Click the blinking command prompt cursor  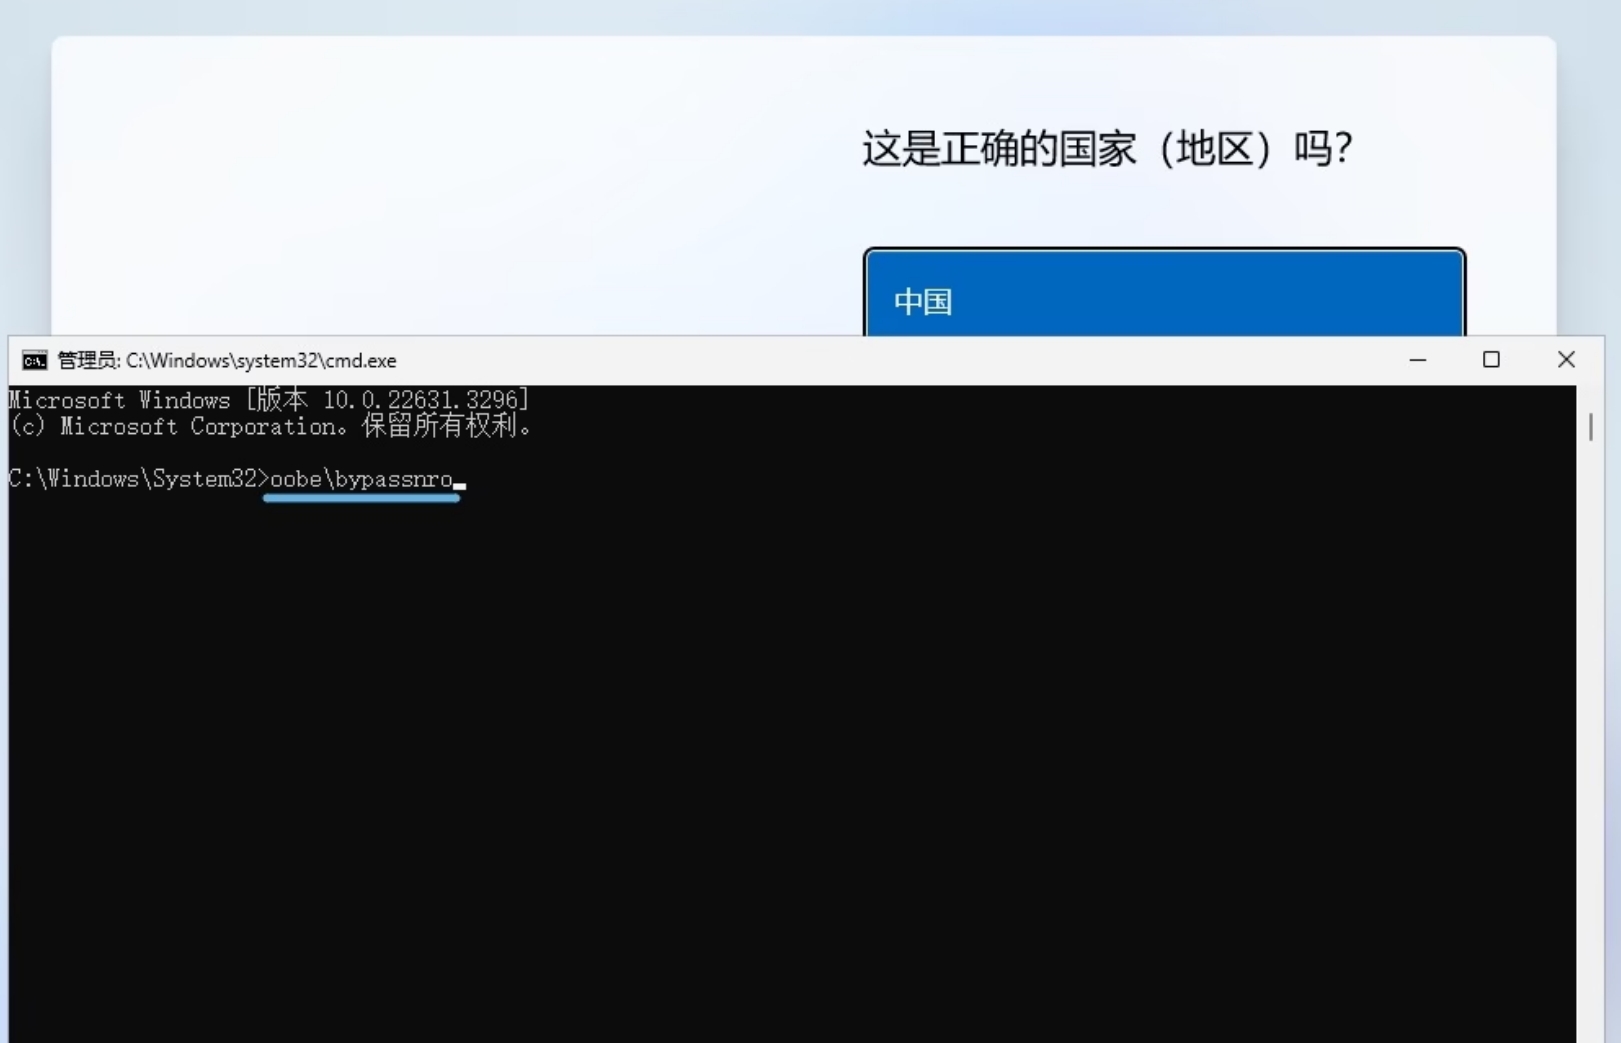coord(459,485)
